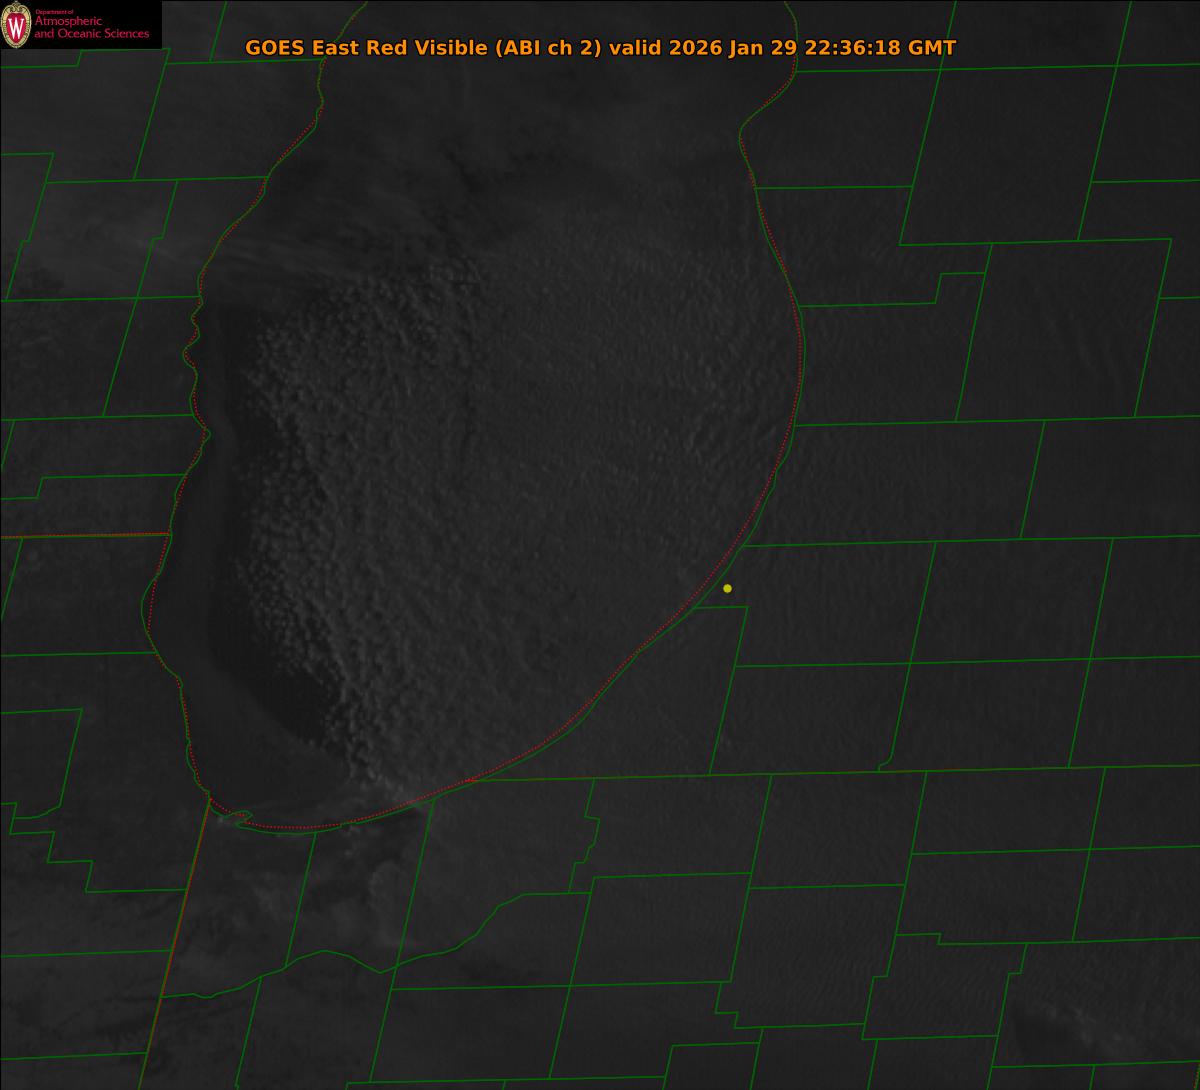1200x1090 pixels.
Task: Click the yellow dot location marker
Action: [727, 588]
